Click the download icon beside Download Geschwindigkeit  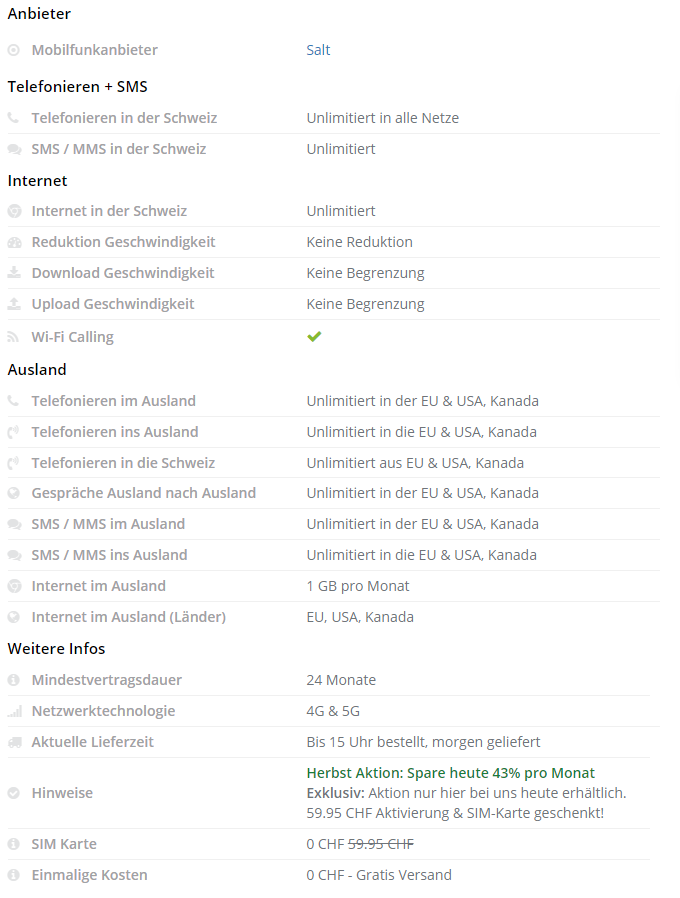tap(14, 273)
